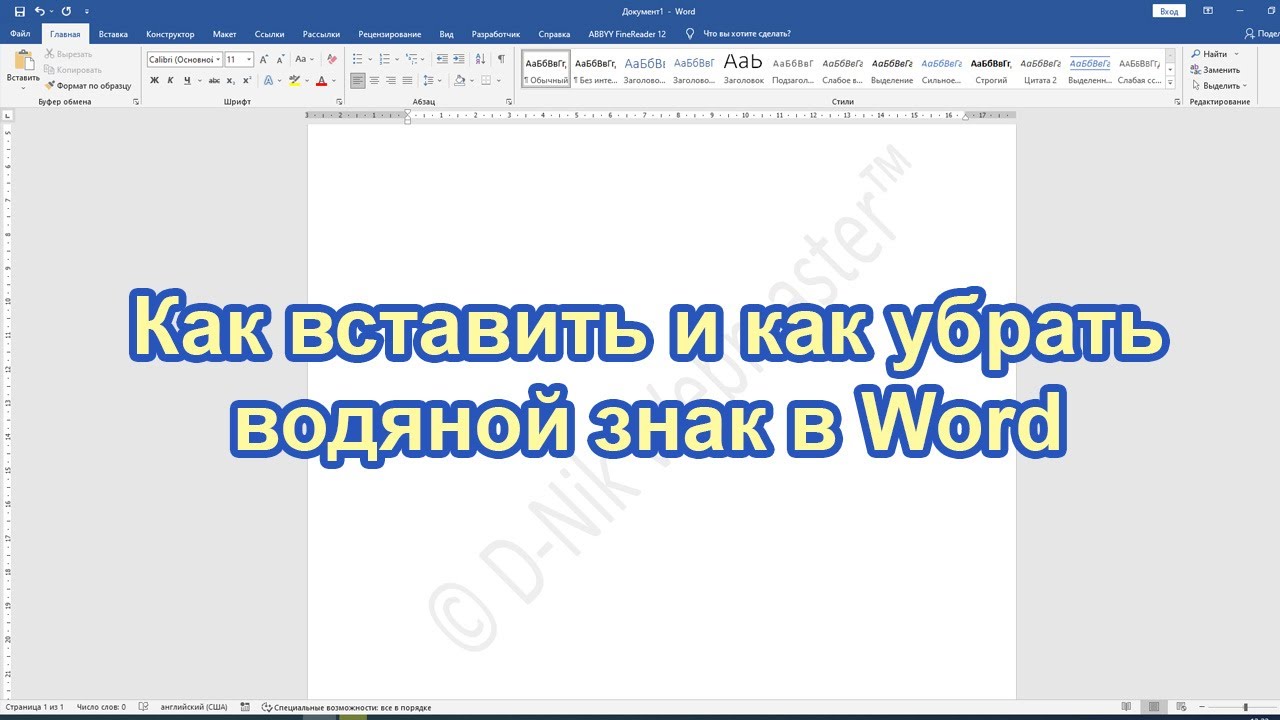Justify text alignment
Image resolution: width=1280 pixels, height=720 pixels.
point(406,80)
